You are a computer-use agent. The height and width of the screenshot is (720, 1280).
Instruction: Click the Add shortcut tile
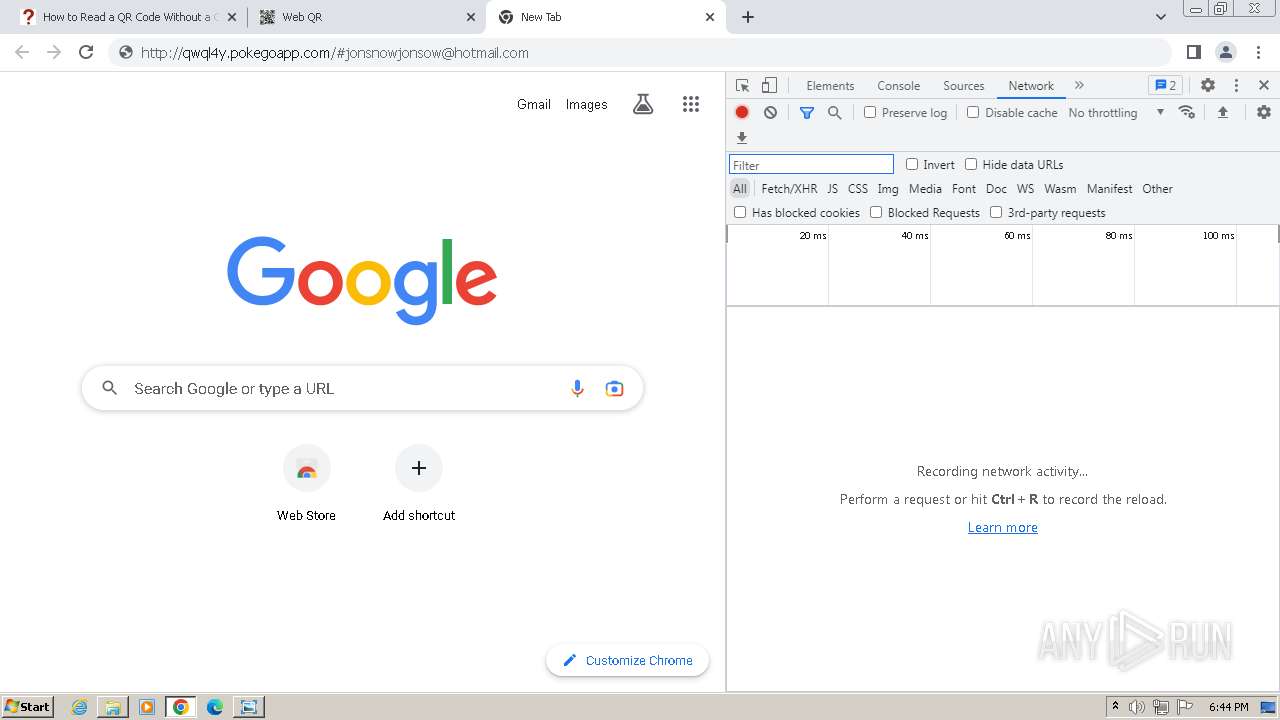419,485
